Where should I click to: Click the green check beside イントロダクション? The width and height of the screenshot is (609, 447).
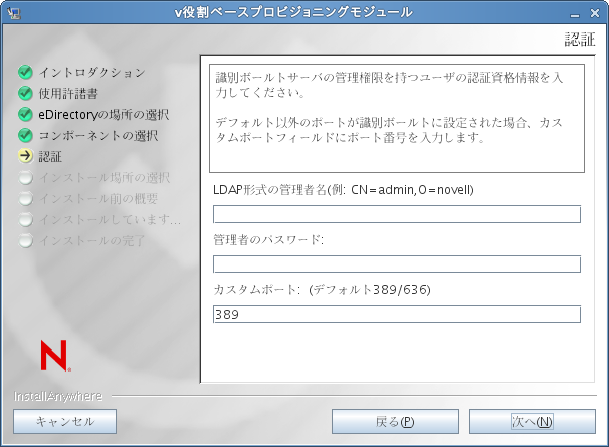[x=25, y=72]
